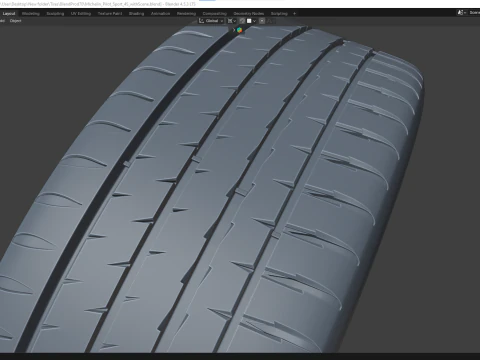Open the Object menu in viewport header

click(x=15, y=21)
